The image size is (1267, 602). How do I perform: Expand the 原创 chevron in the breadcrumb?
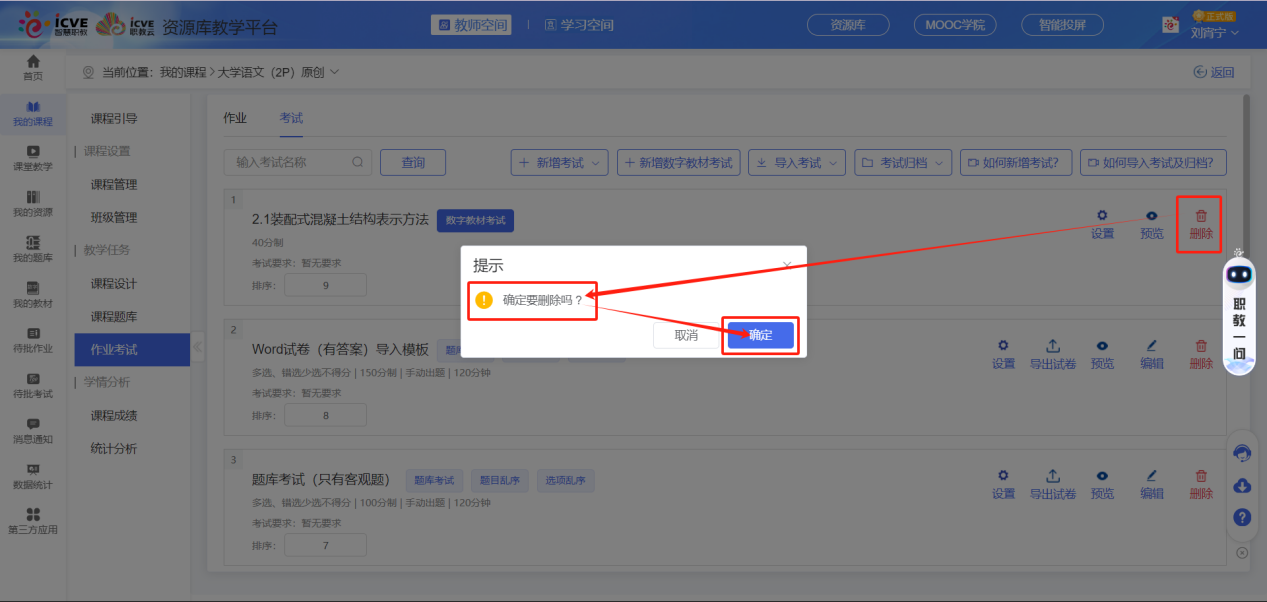coord(334,71)
